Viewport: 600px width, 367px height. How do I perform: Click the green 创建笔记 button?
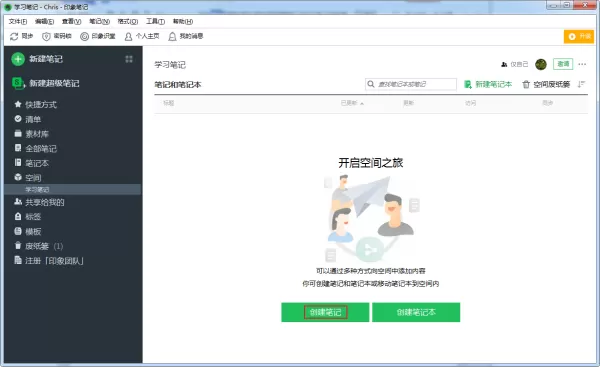click(325, 312)
